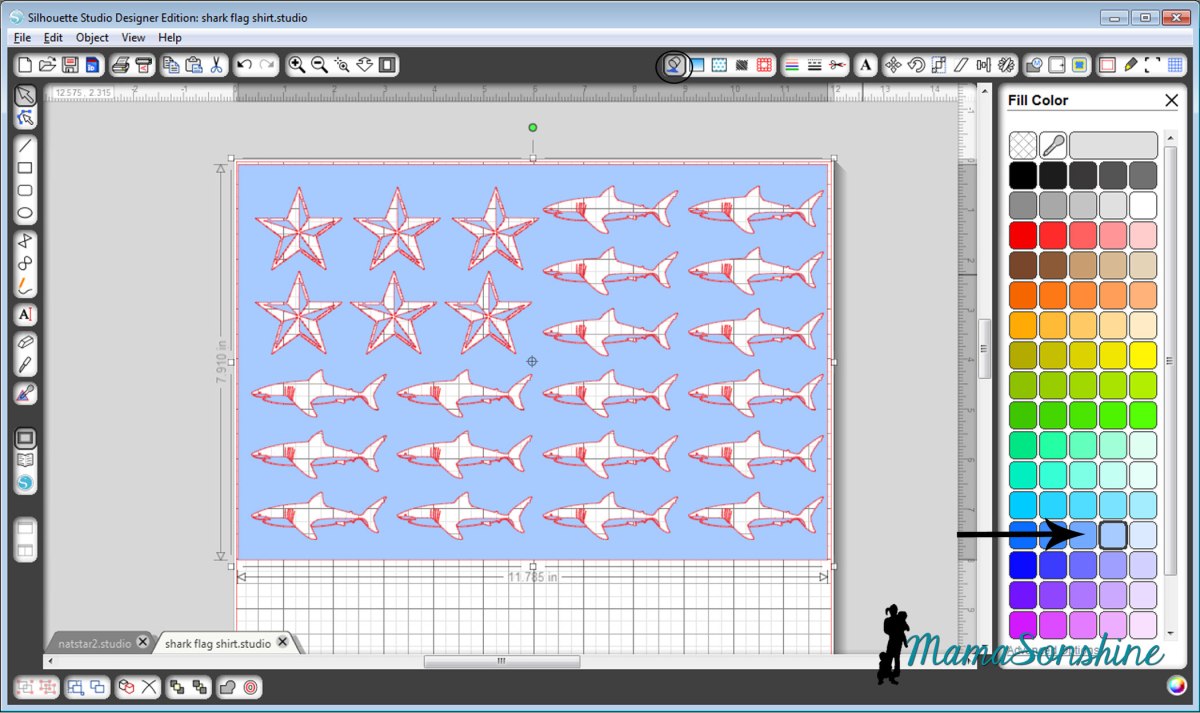Screen dimensions: 1200x713
Task: Close the Fill Color panel
Action: click(x=1171, y=100)
